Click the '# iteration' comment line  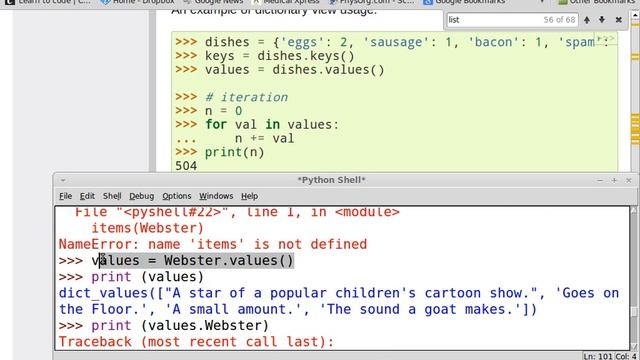(247, 97)
